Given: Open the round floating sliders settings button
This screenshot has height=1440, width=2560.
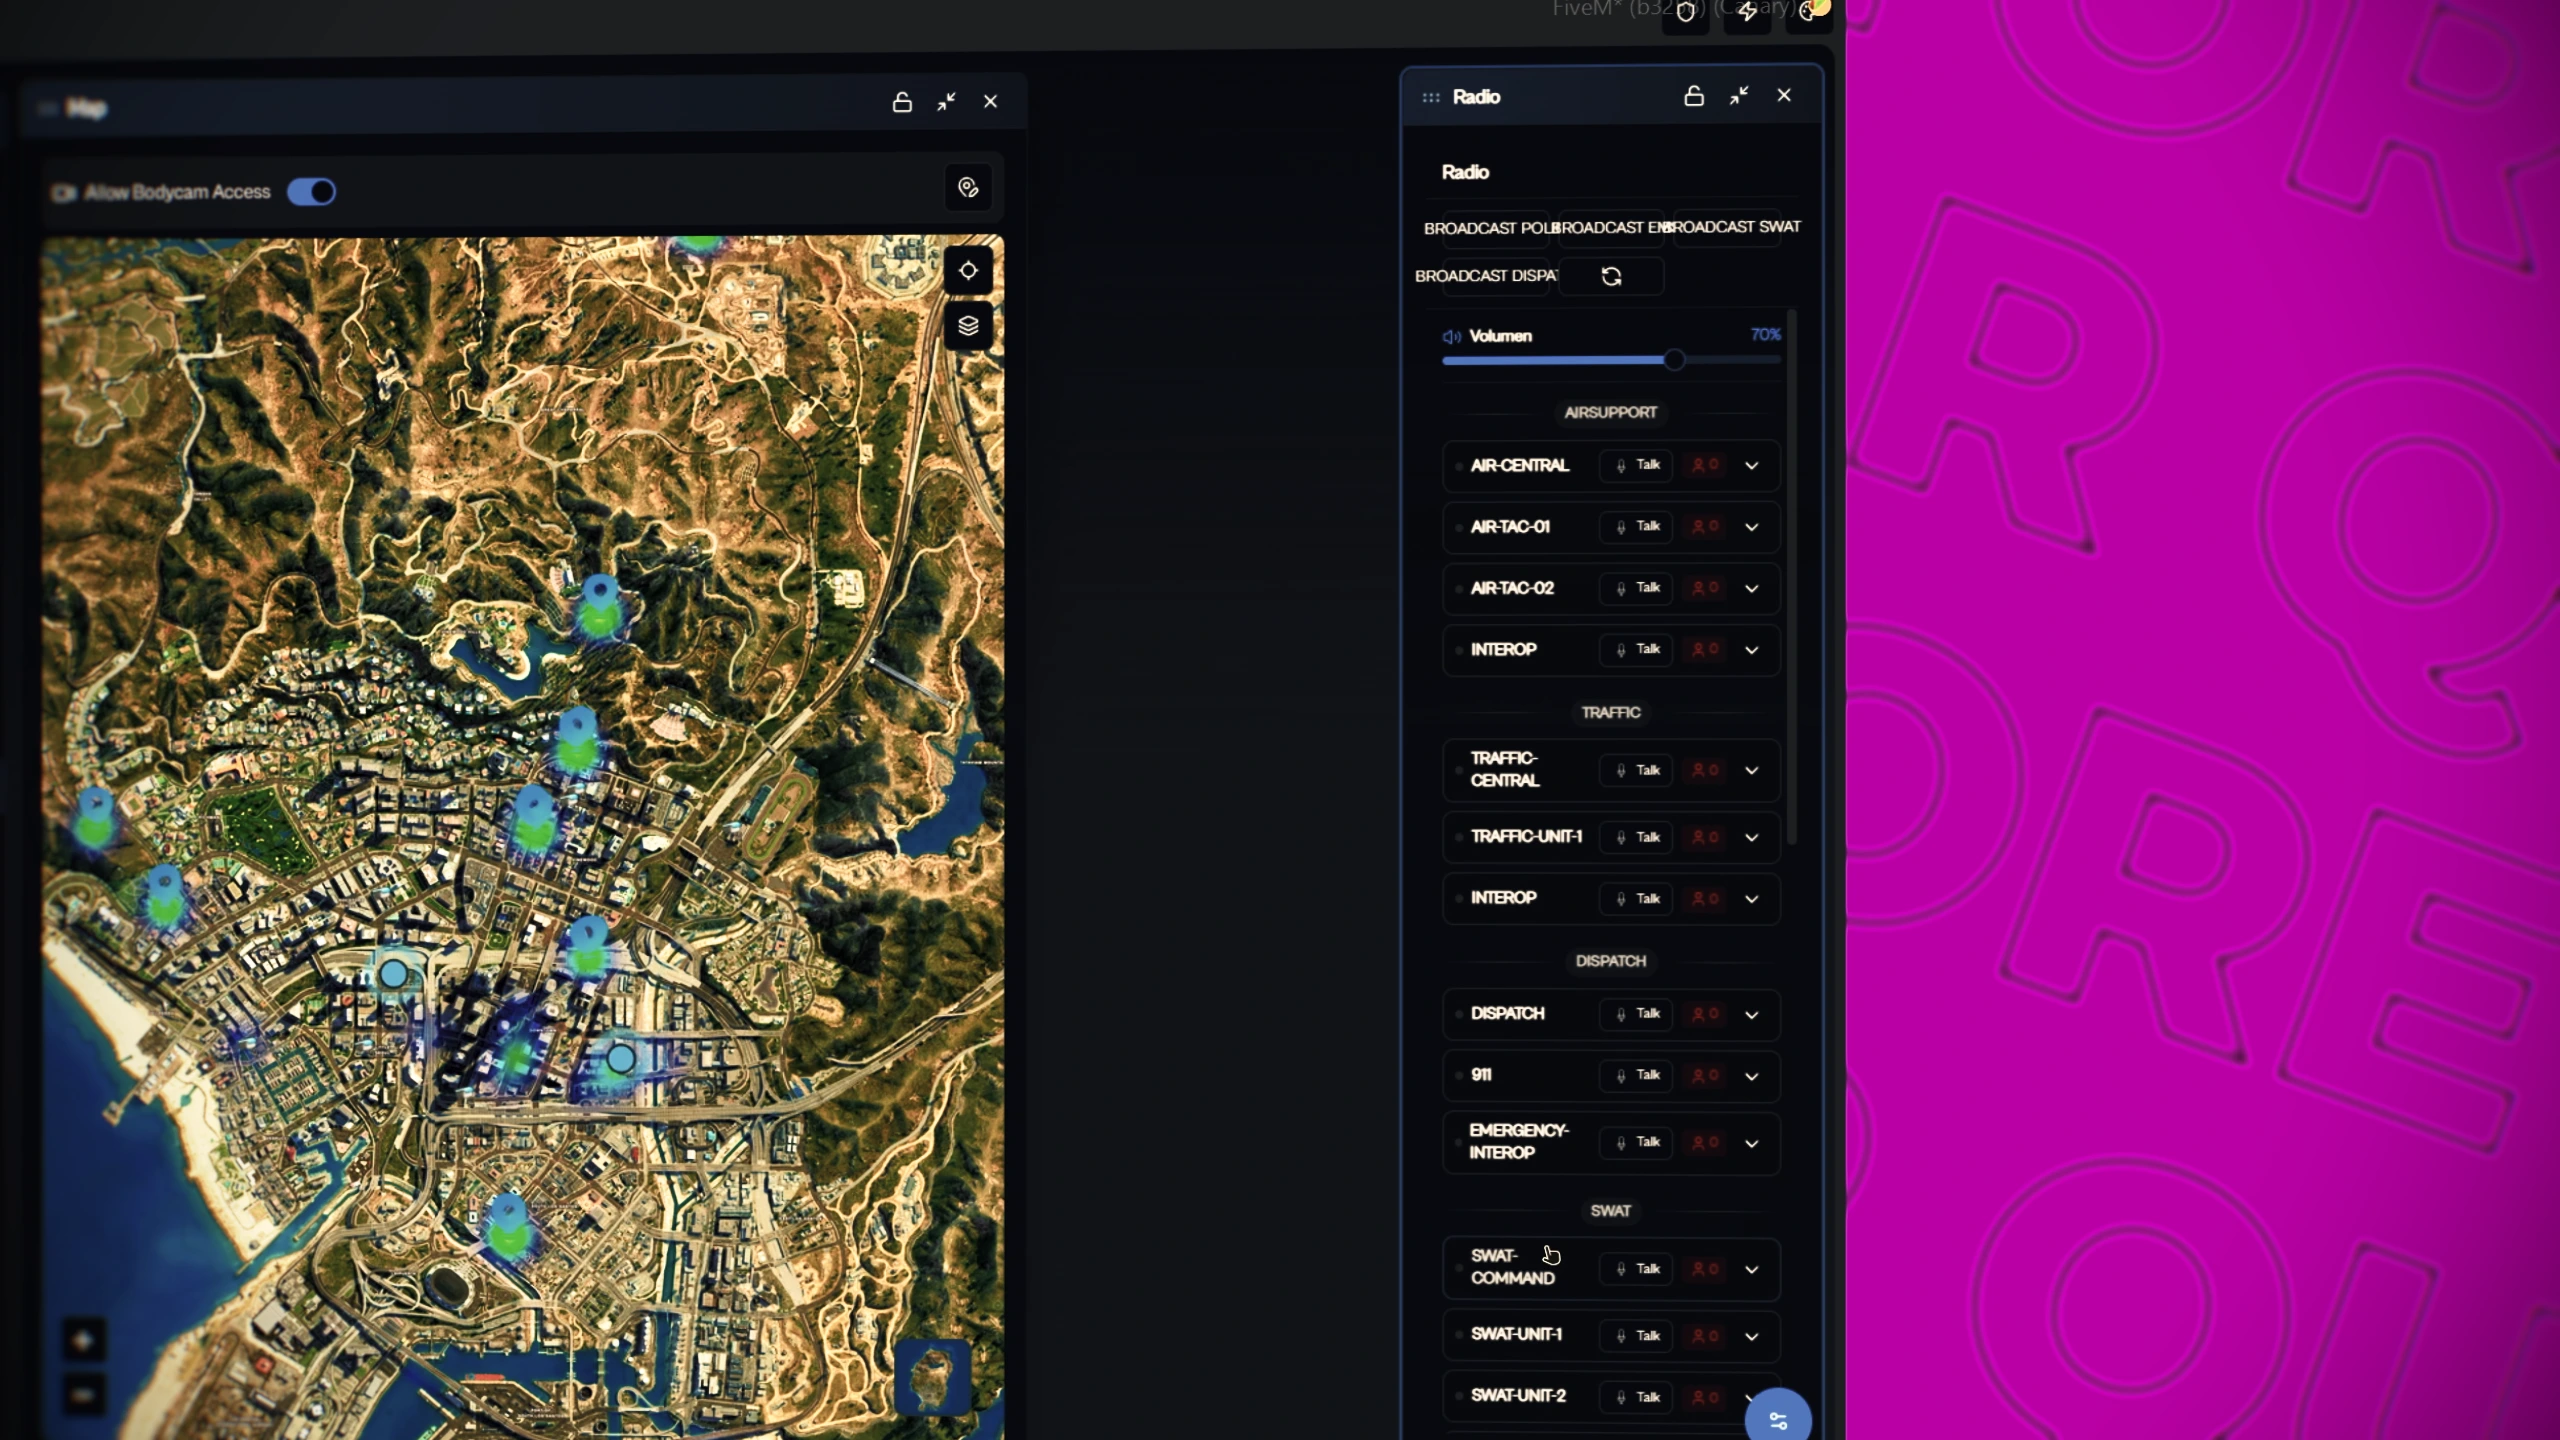Looking at the screenshot, I should 1778,1420.
